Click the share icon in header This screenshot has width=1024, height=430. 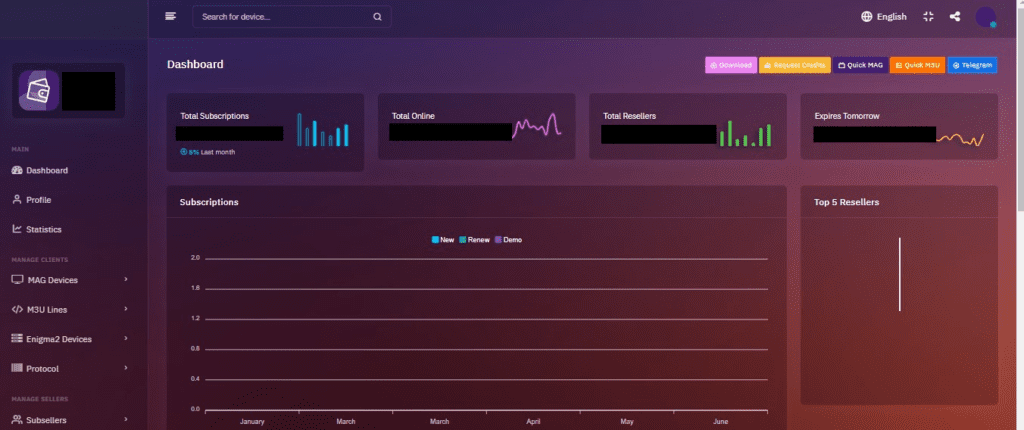955,17
